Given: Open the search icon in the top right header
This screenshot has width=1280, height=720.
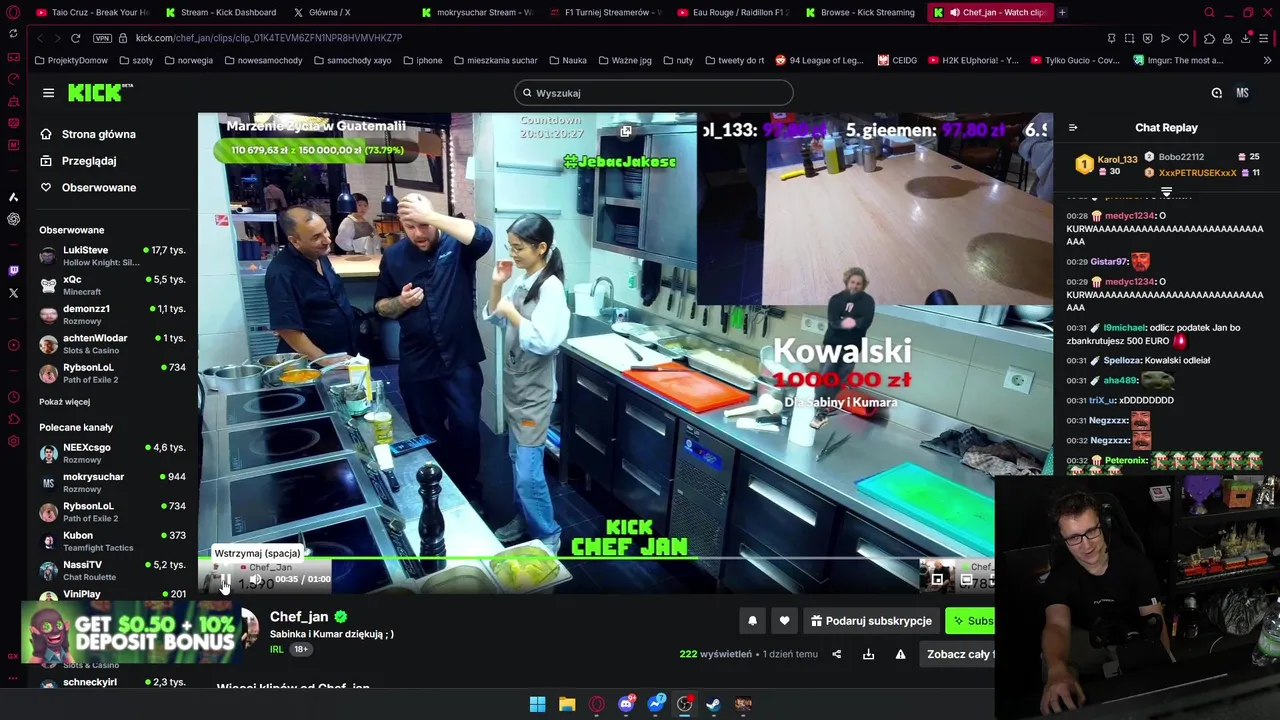Looking at the screenshot, I should [x=1217, y=93].
